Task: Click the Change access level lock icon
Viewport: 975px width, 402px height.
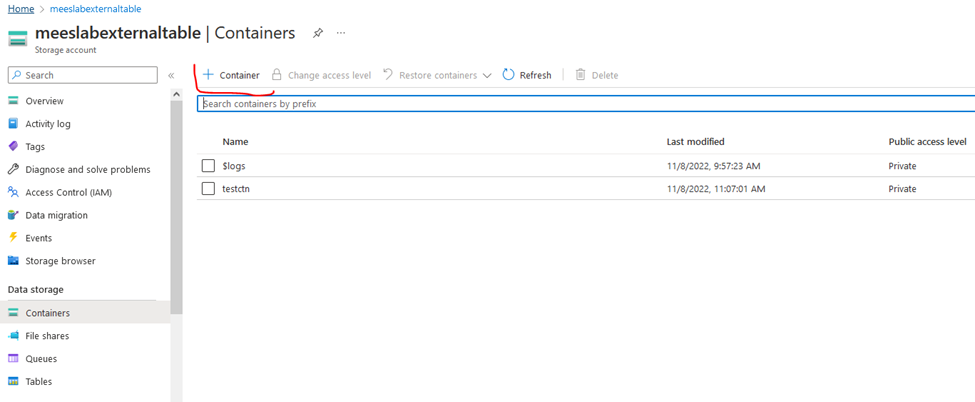Action: click(277, 75)
